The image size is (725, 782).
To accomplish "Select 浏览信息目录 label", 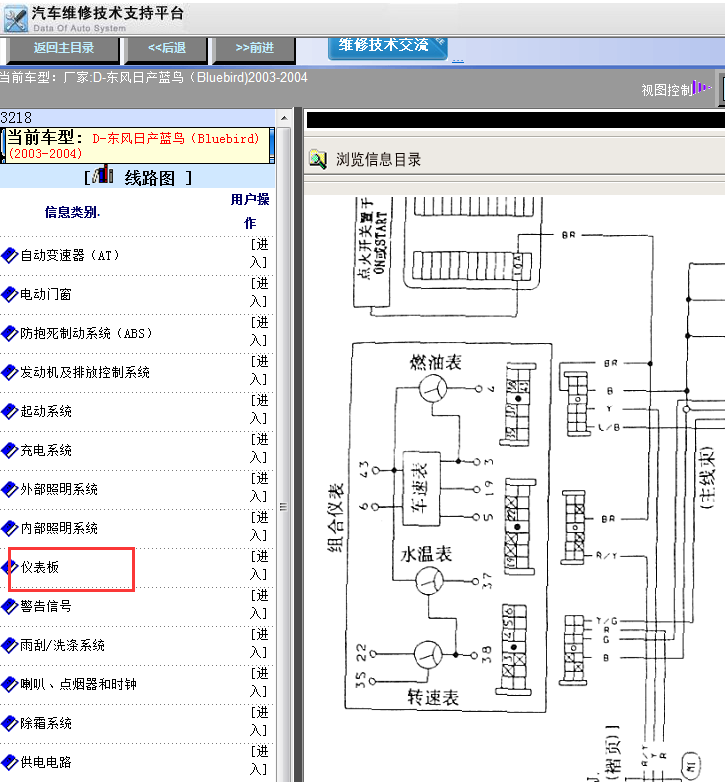I will click(378, 160).
